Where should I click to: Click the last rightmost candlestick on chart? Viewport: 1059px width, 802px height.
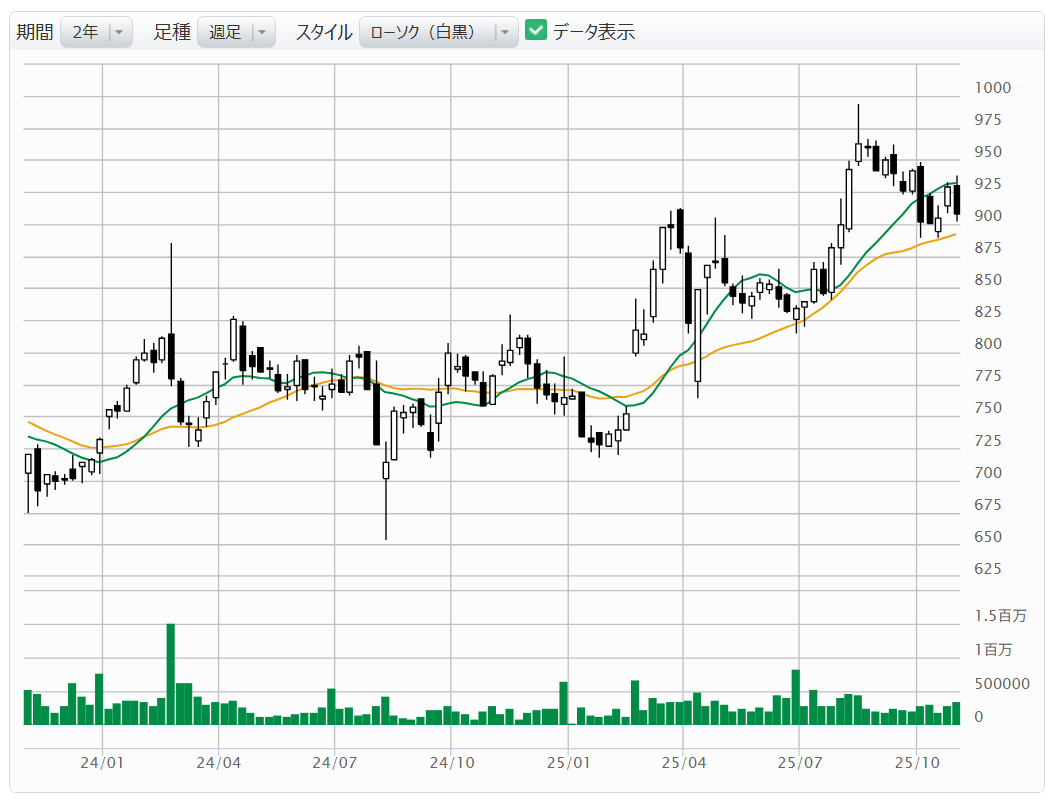(957, 200)
